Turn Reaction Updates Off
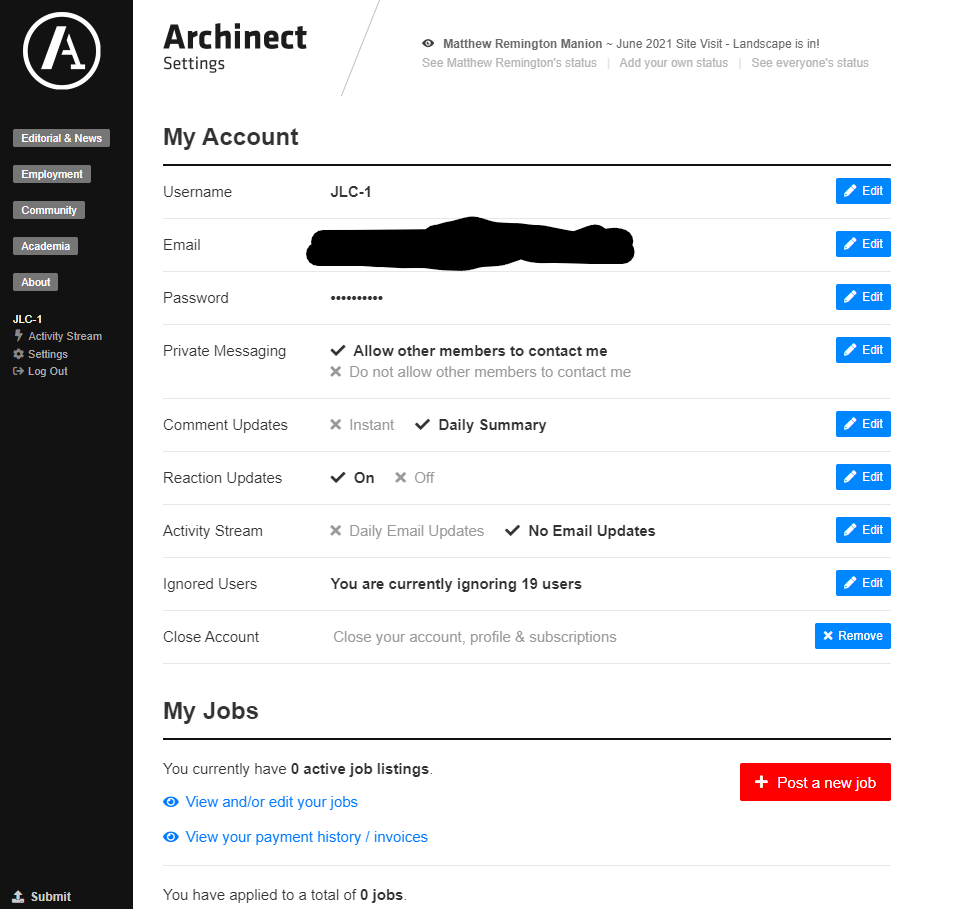 click(415, 478)
